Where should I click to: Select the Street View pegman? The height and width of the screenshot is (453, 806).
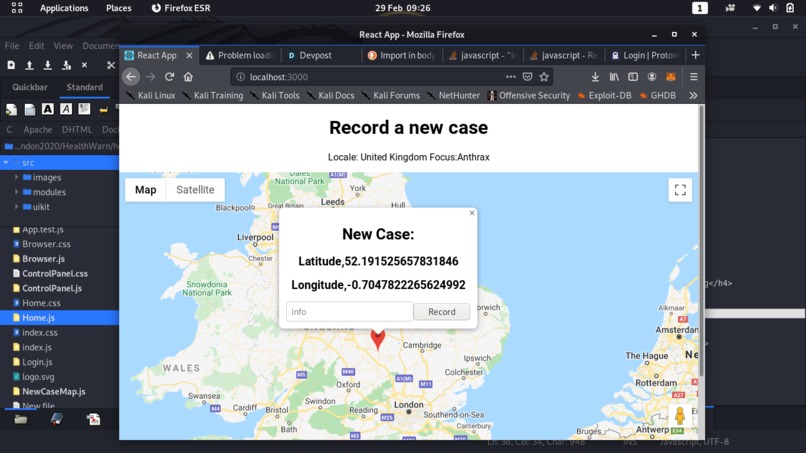[x=680, y=415]
